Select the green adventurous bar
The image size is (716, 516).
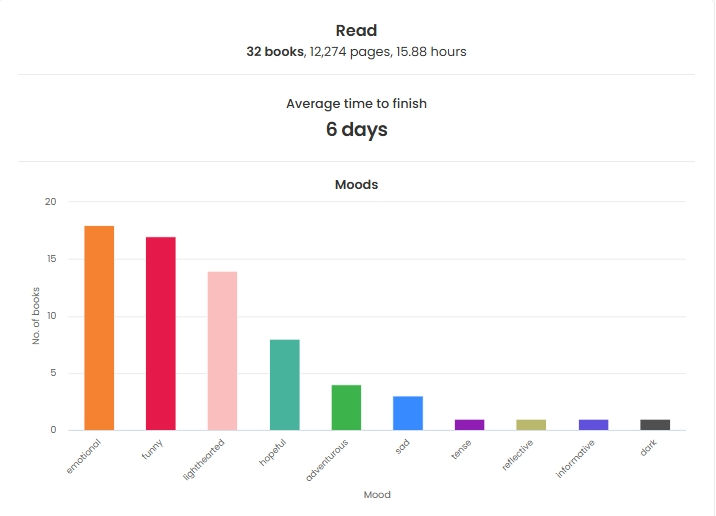point(346,407)
